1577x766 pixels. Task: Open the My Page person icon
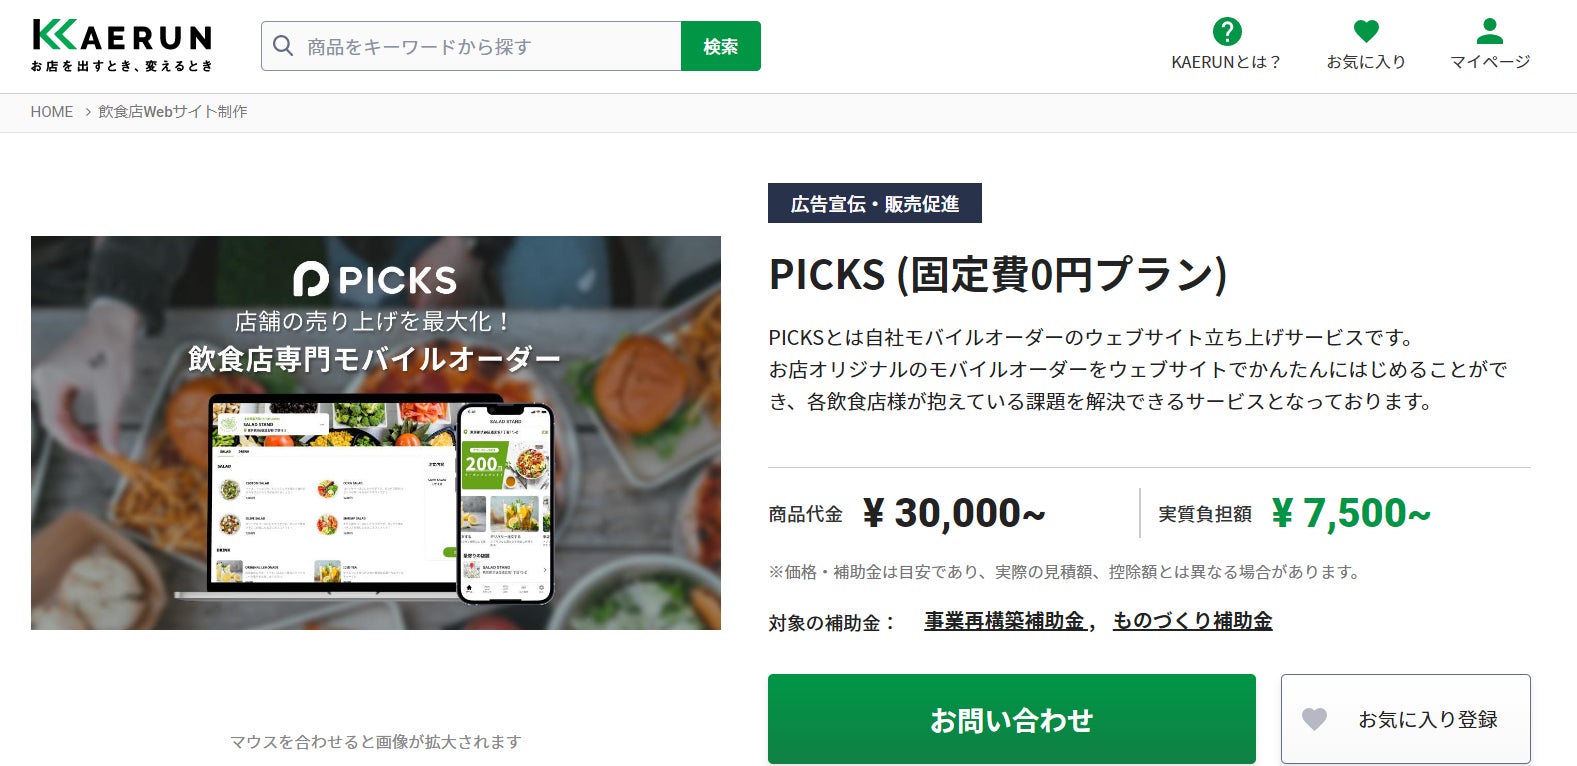click(x=1490, y=31)
